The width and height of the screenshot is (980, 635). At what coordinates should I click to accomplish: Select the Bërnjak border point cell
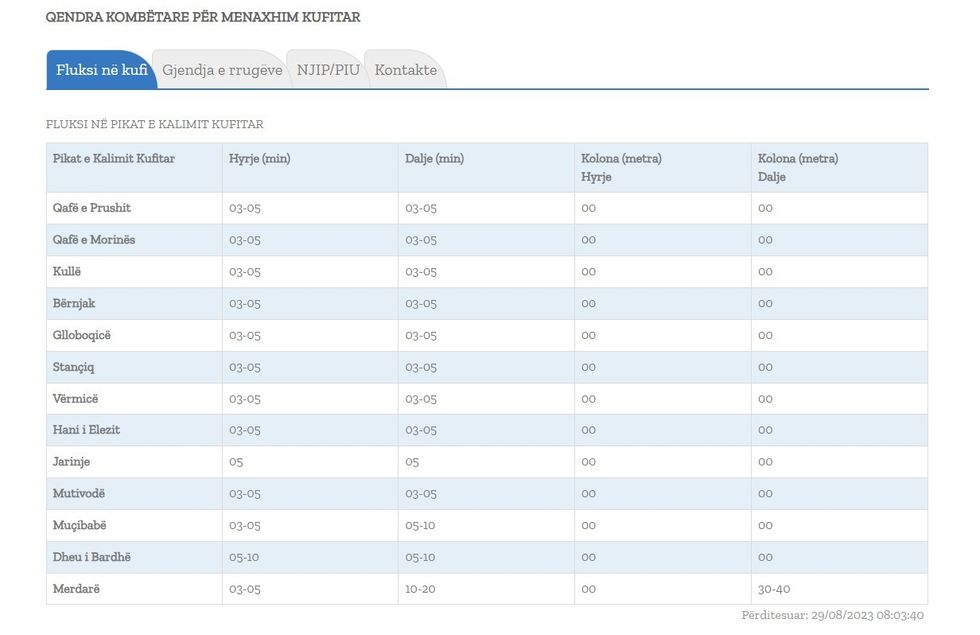(74, 304)
